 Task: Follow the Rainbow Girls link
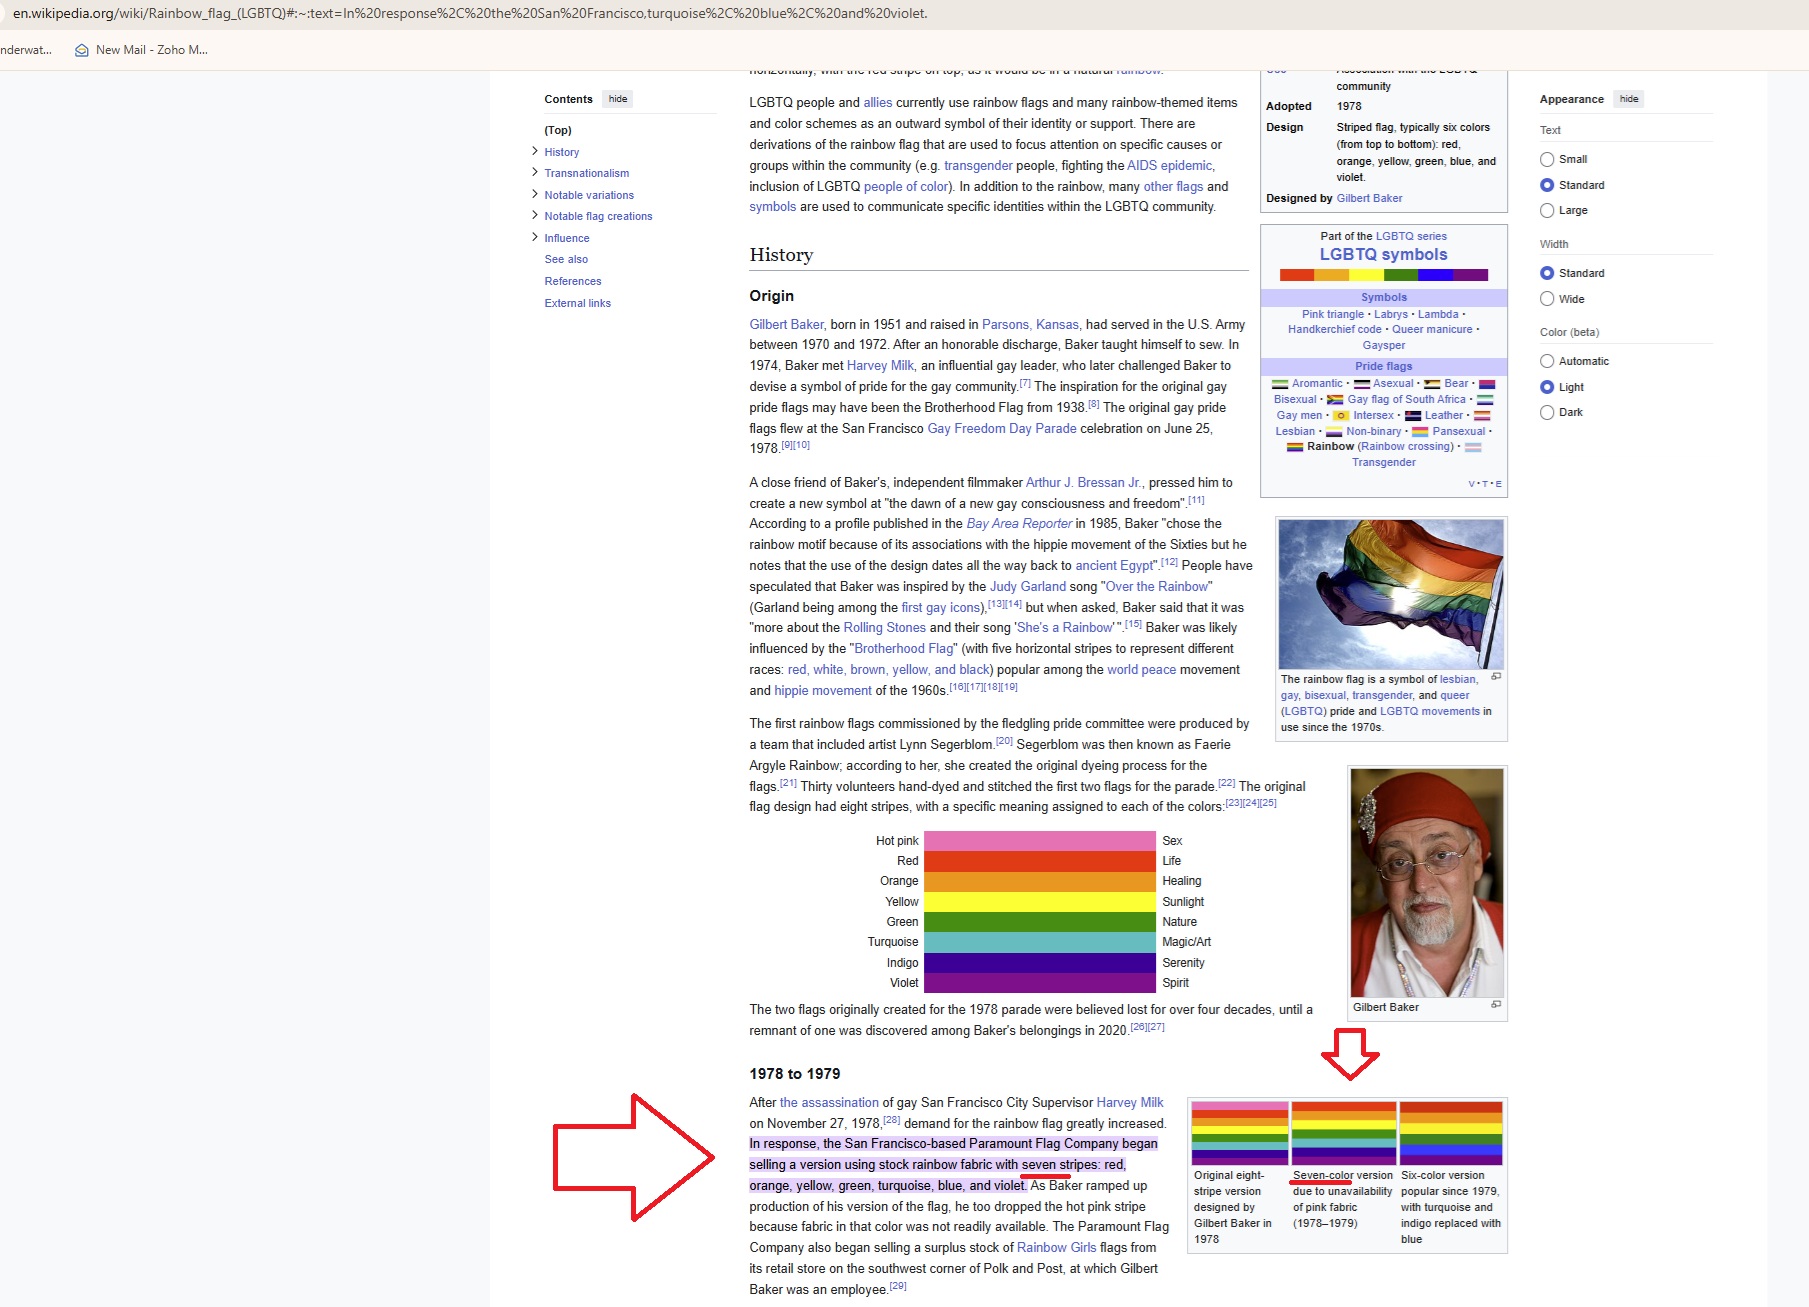[1056, 1247]
